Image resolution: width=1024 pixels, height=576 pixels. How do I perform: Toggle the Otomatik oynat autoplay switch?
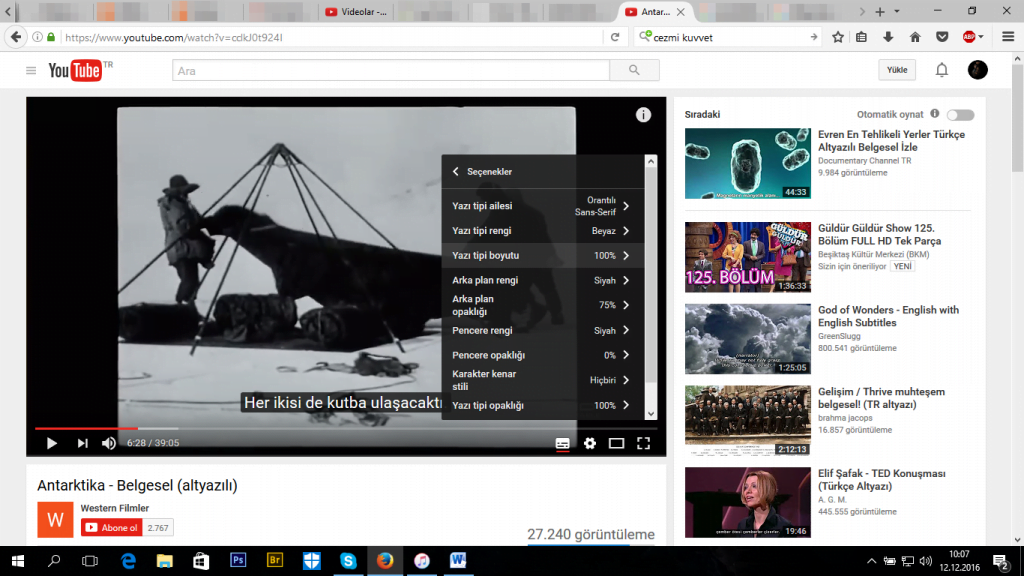click(960, 115)
